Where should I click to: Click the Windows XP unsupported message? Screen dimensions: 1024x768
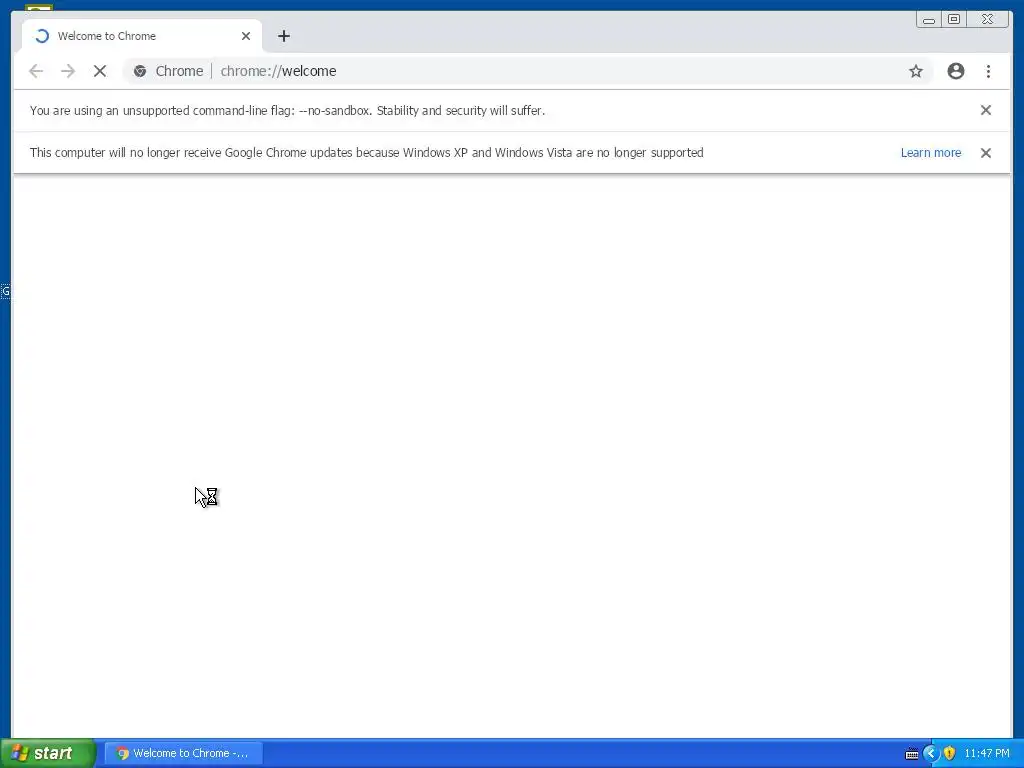[x=366, y=153]
